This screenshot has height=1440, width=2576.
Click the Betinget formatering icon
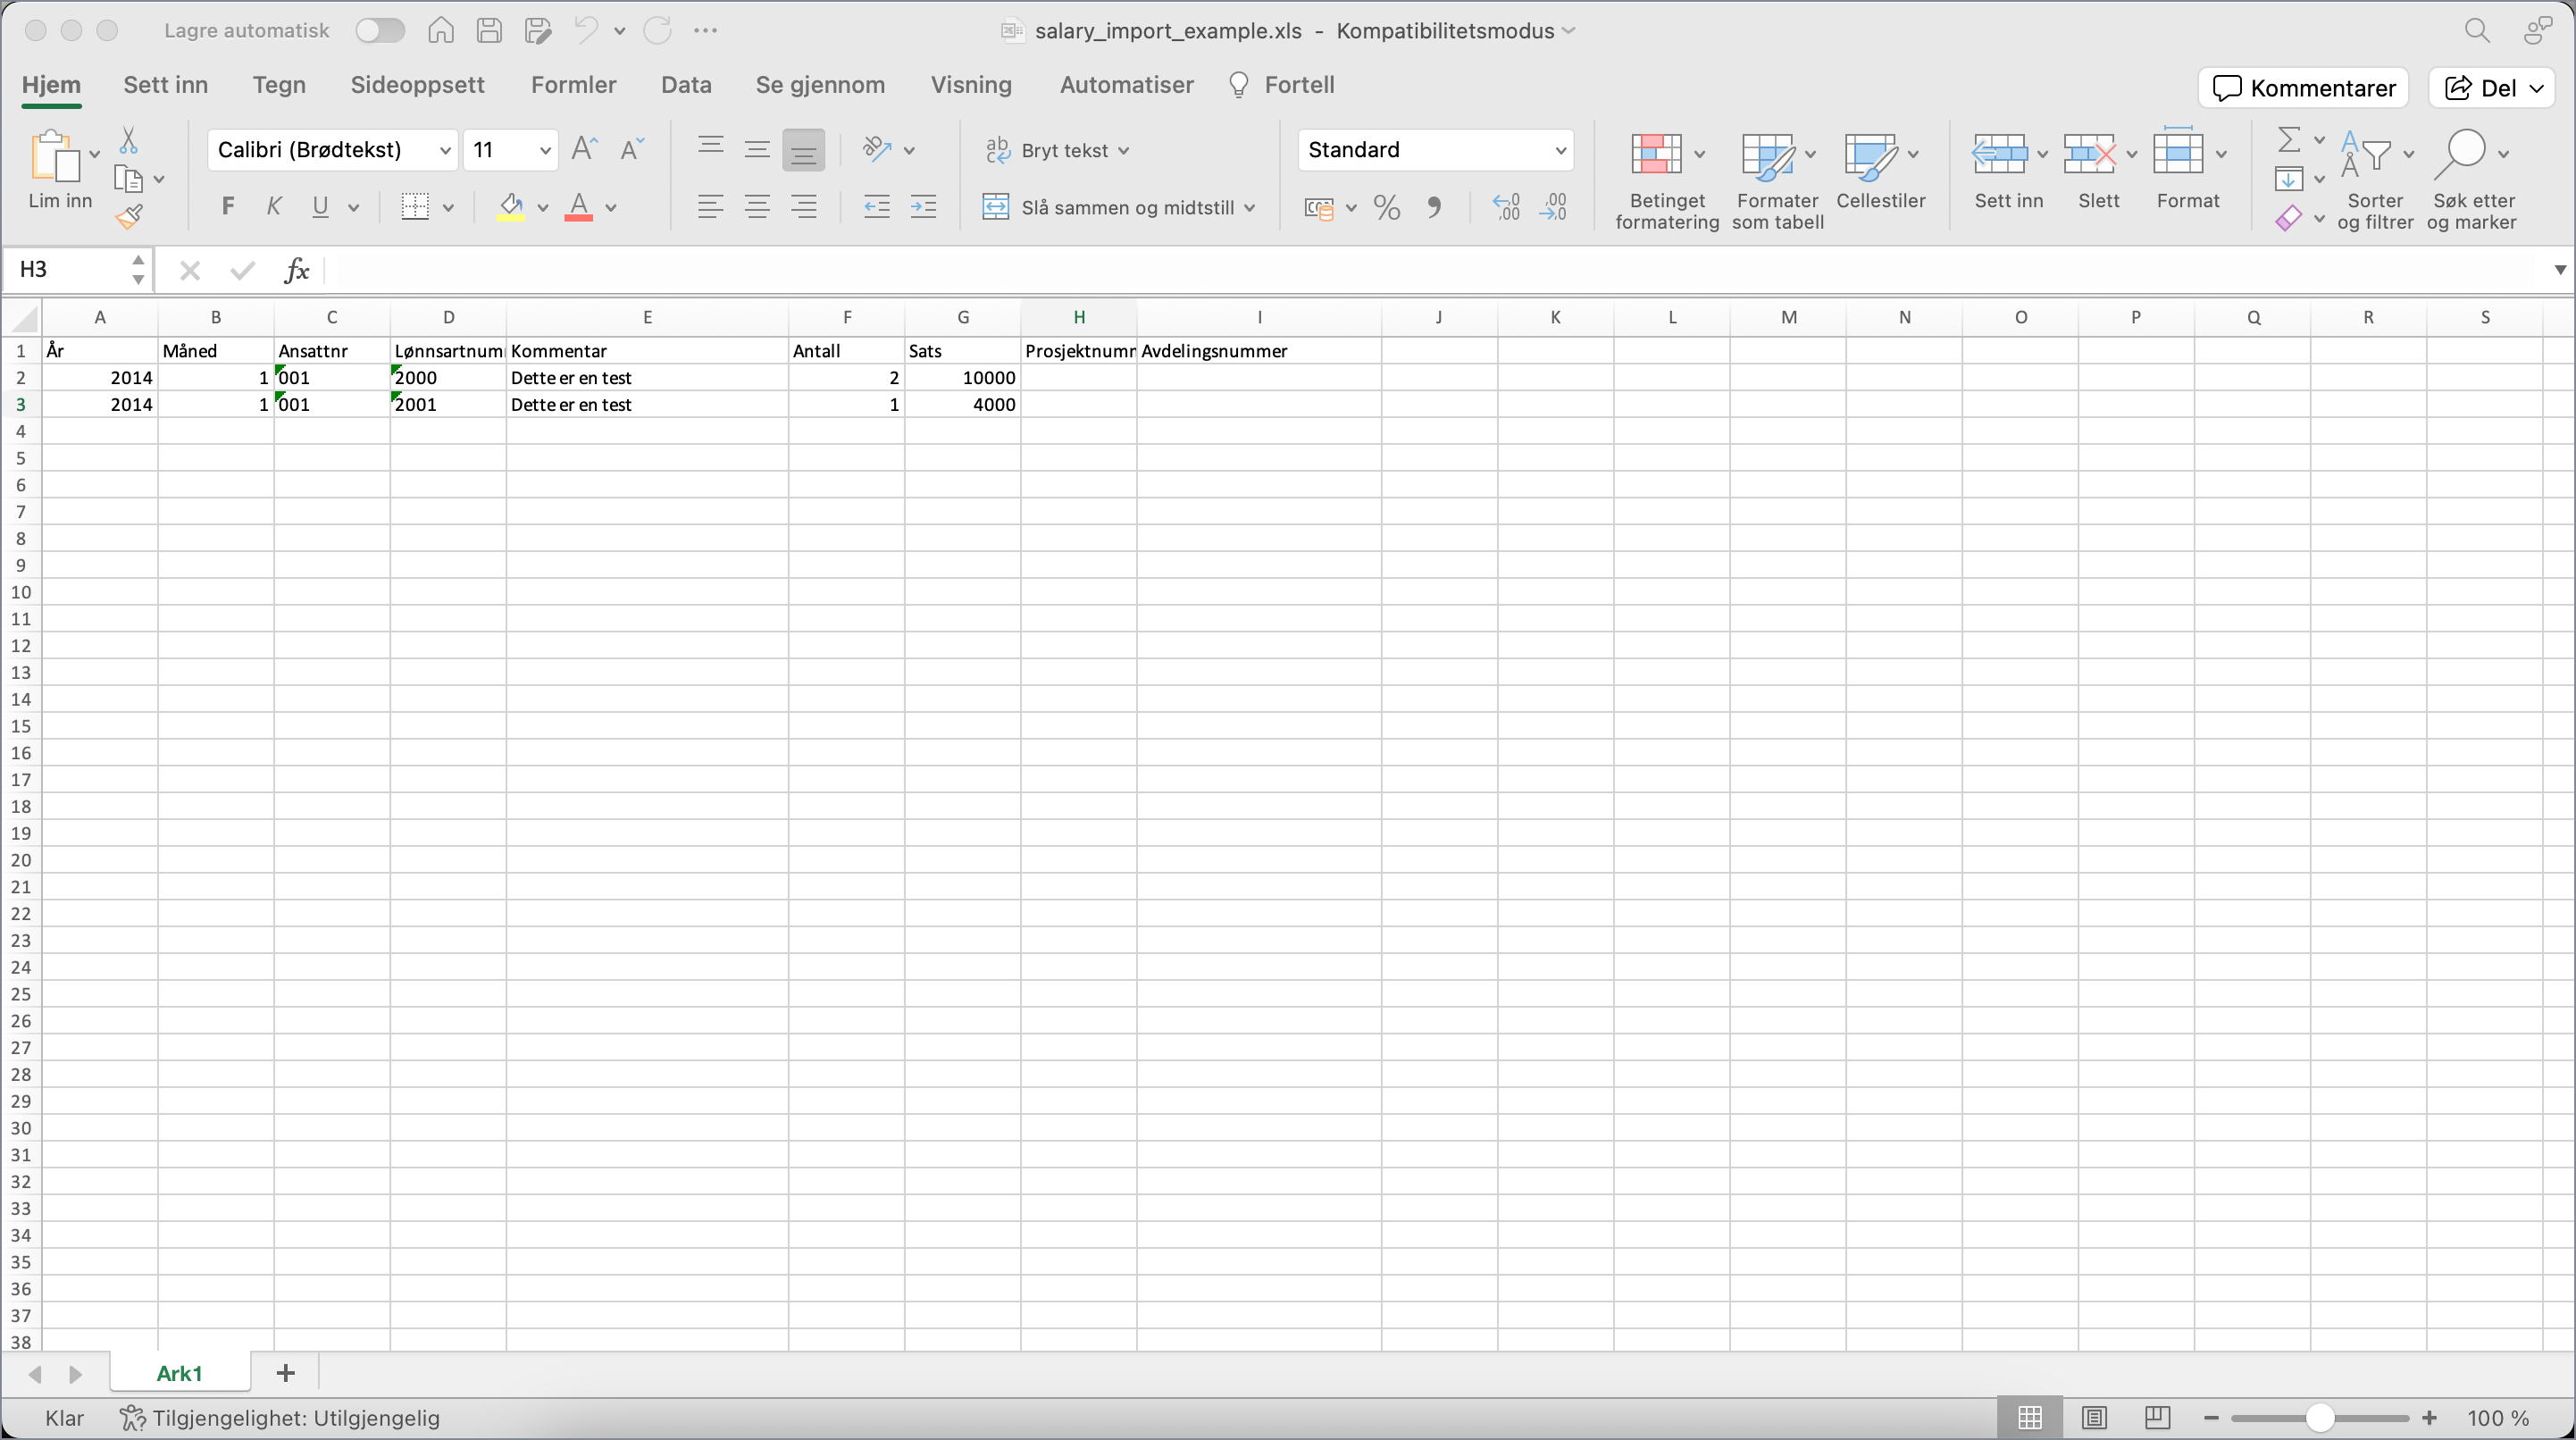[1656, 154]
